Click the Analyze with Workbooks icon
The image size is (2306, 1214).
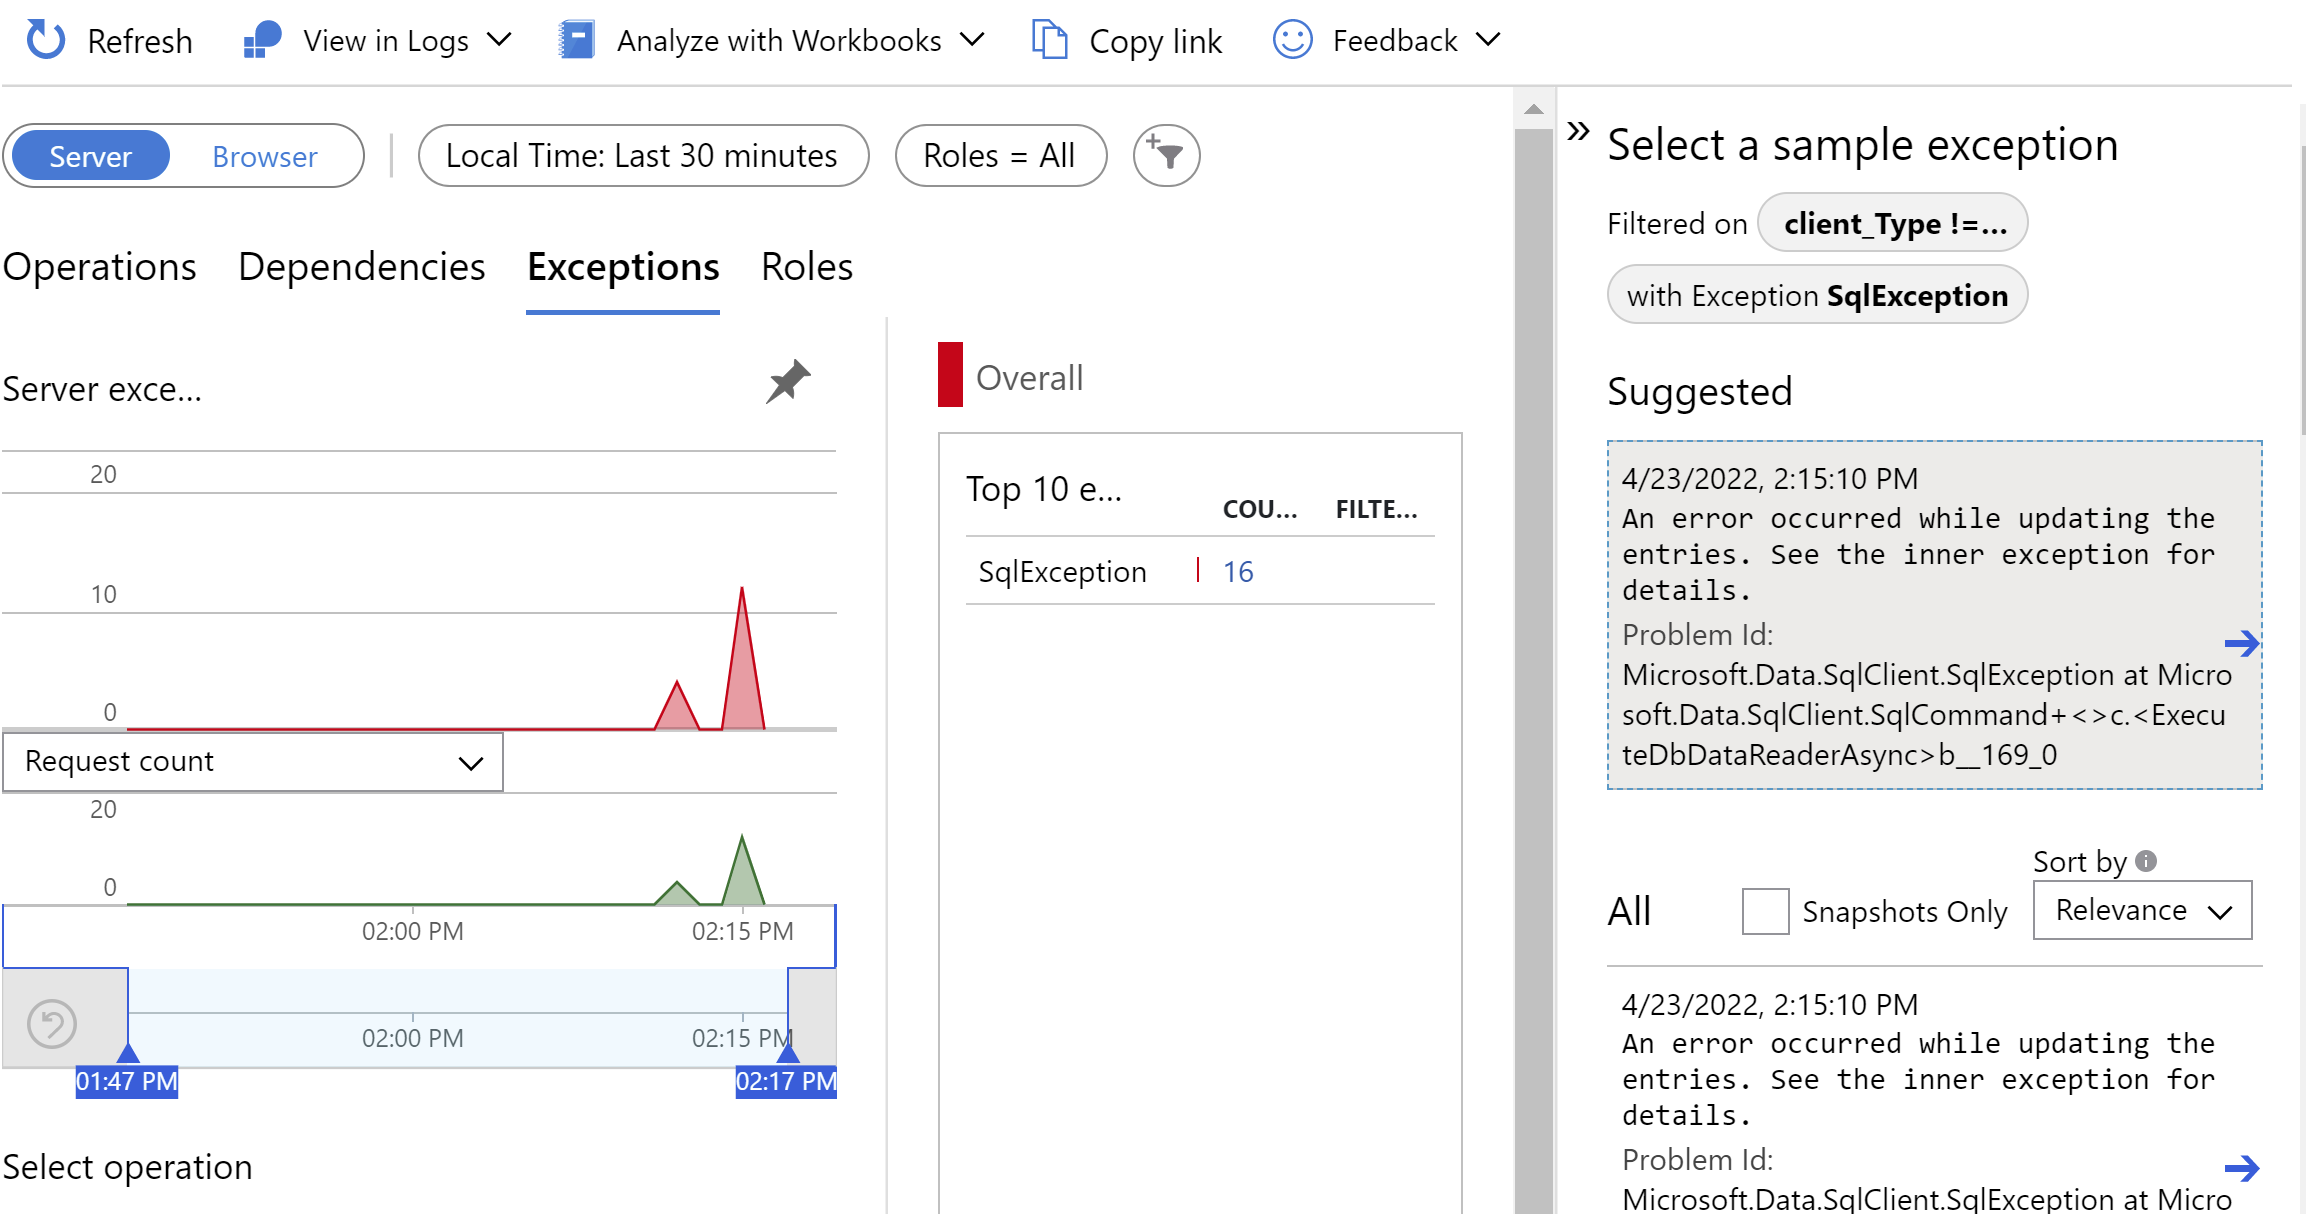tap(577, 40)
